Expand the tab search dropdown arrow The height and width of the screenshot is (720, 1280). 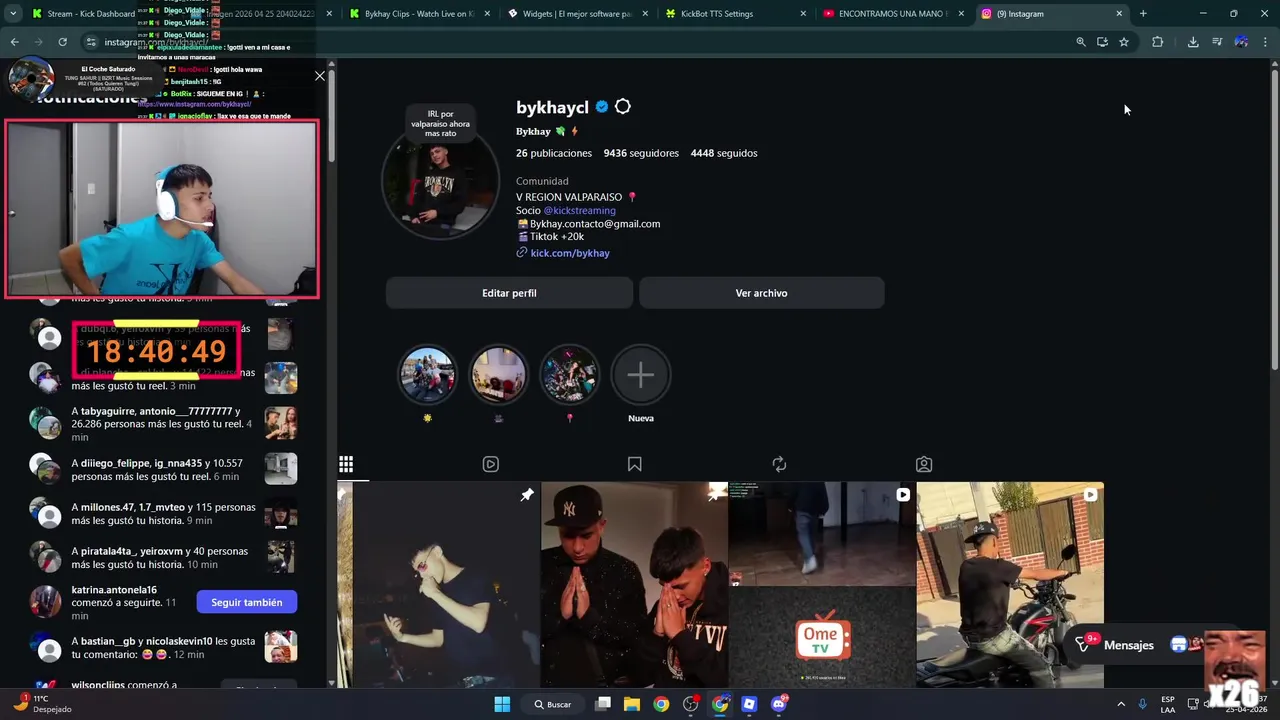[13, 14]
